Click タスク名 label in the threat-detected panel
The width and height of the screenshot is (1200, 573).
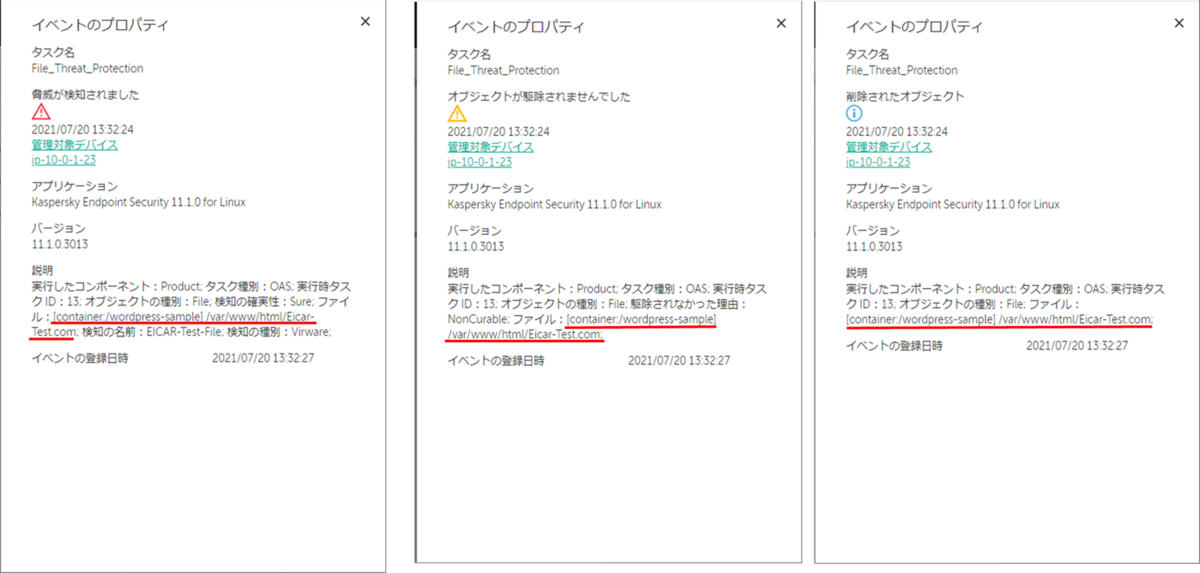pos(51,53)
